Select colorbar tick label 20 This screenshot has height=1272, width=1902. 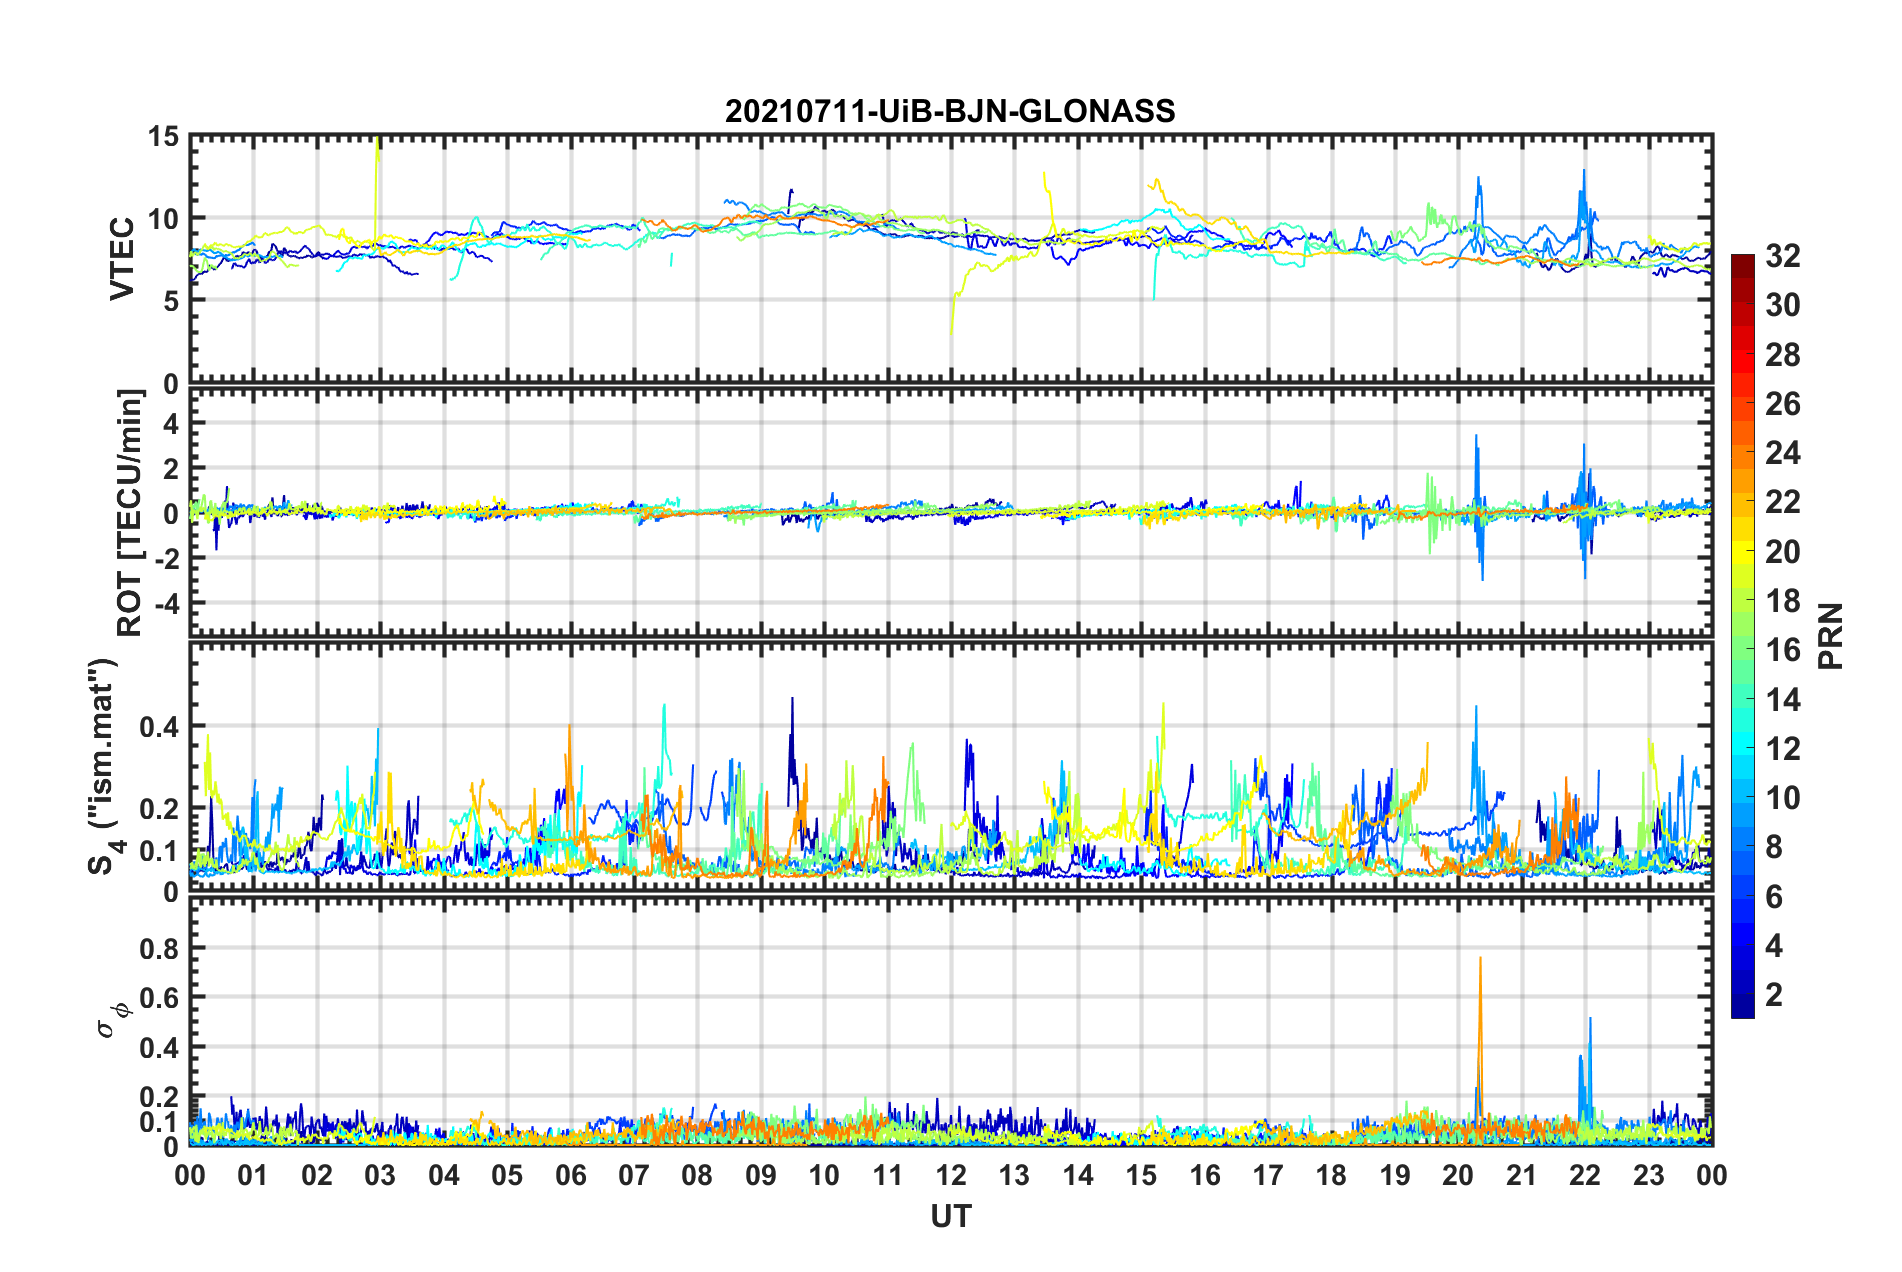[1782, 552]
